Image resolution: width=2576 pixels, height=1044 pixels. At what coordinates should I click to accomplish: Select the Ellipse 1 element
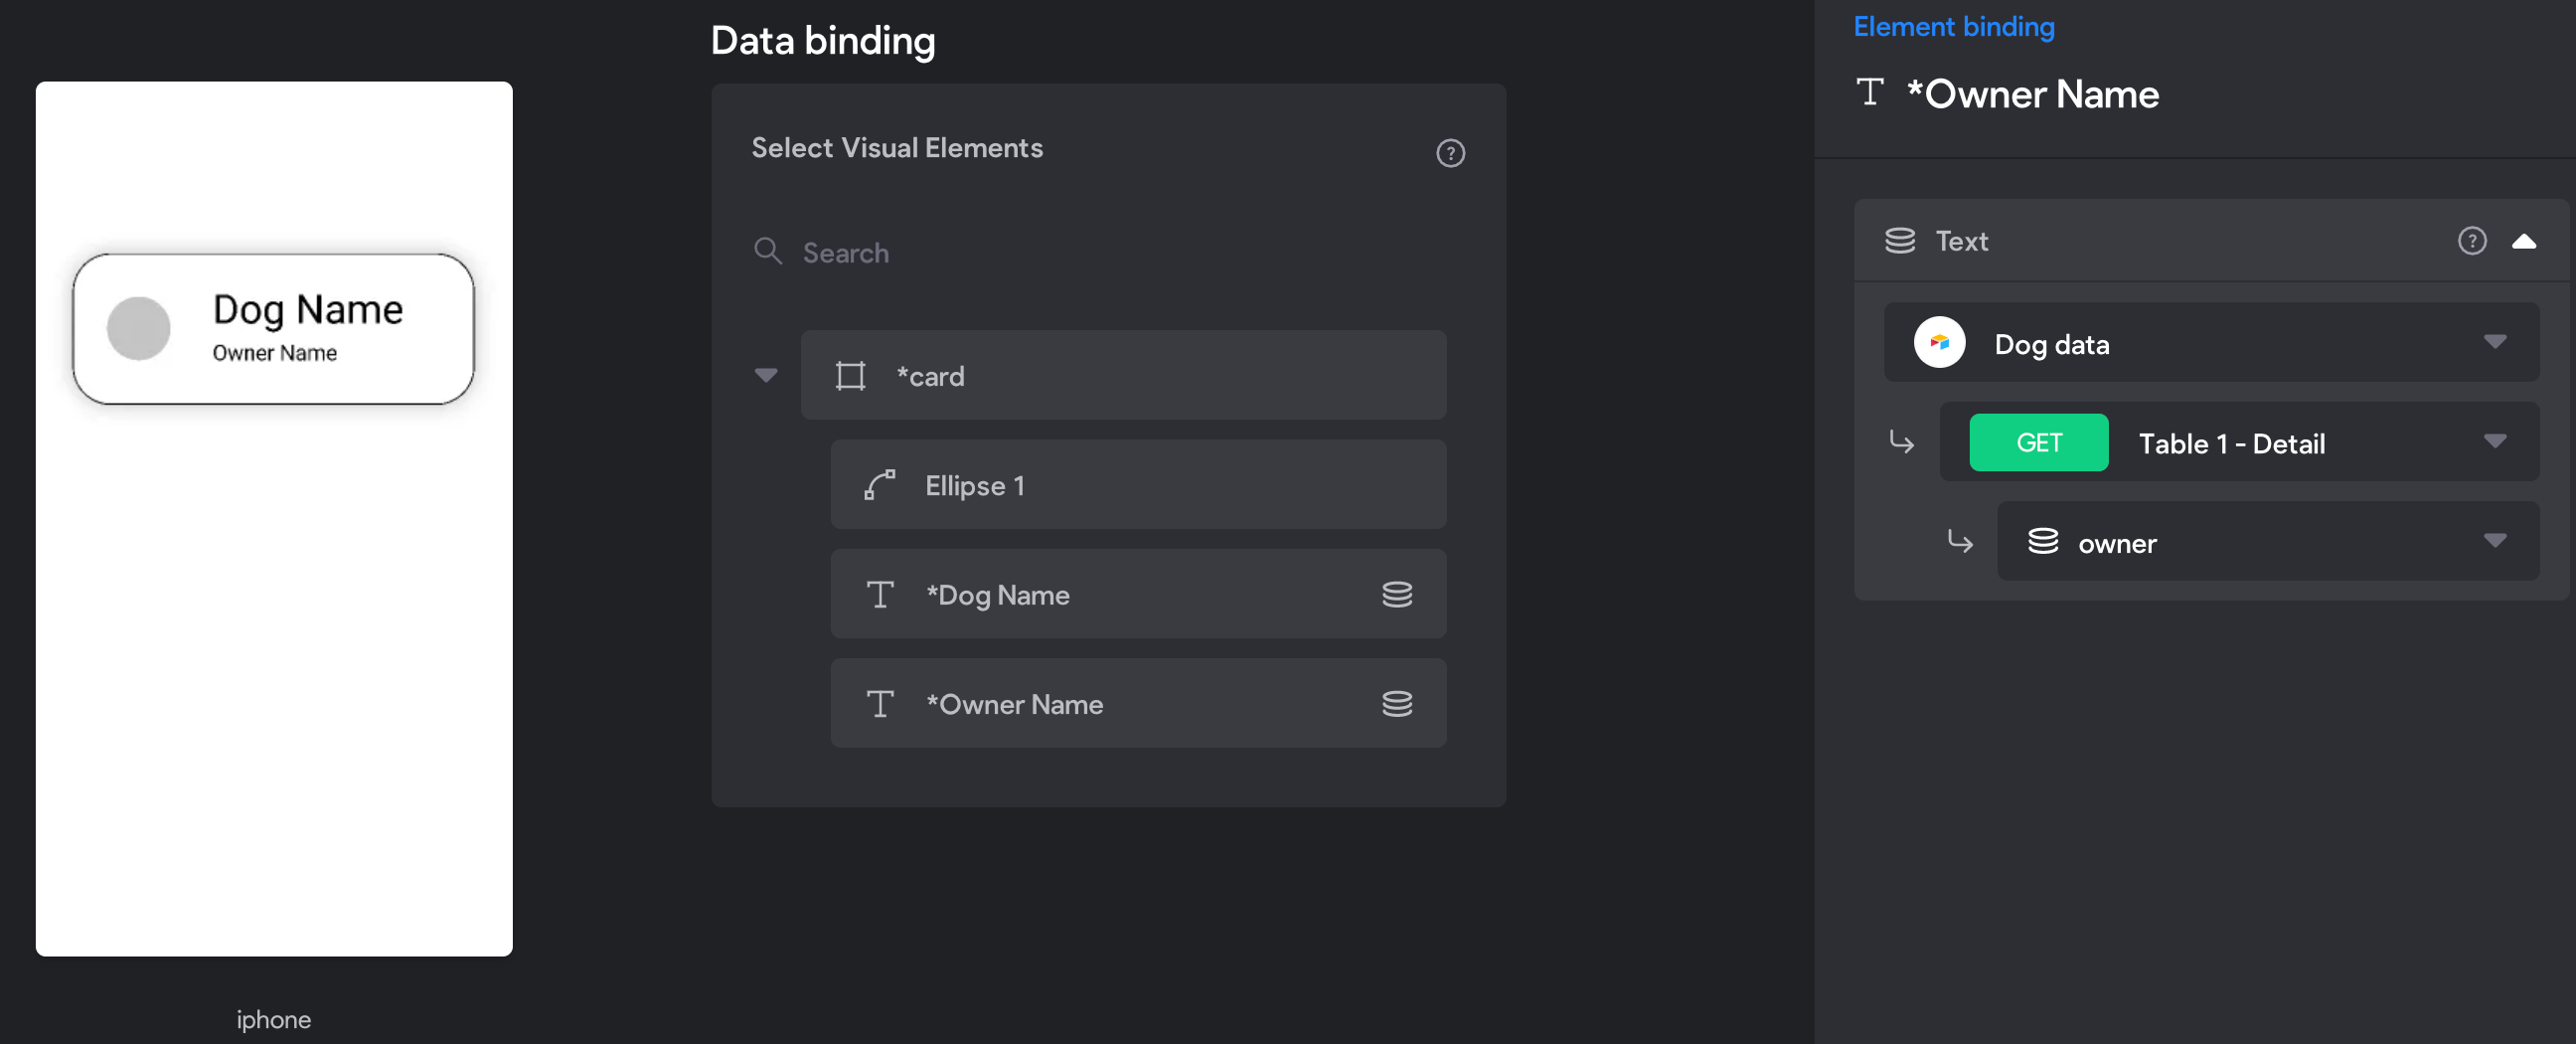[1138, 485]
